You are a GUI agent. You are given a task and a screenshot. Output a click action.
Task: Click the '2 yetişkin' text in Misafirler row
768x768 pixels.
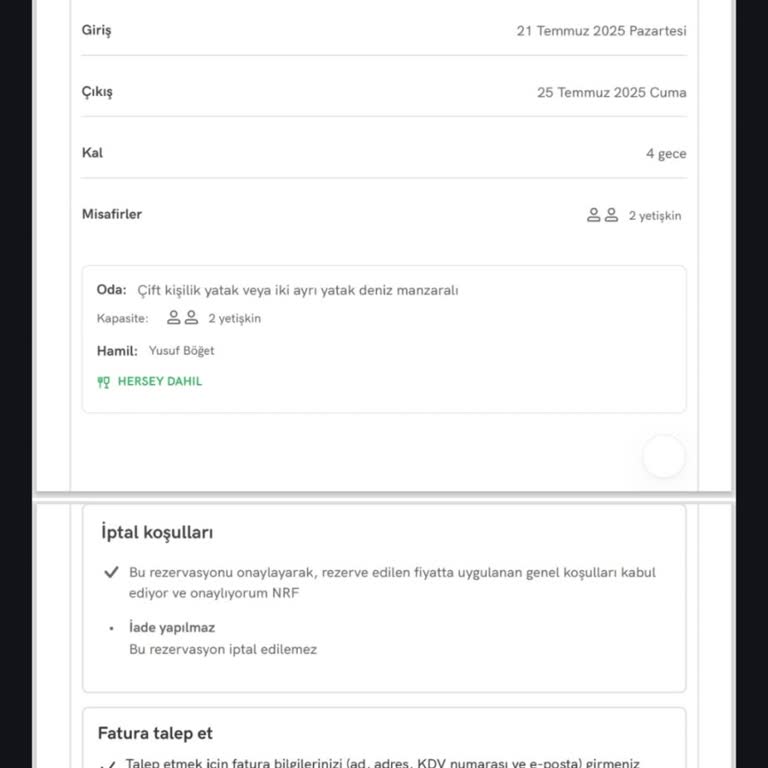[x=655, y=216]
